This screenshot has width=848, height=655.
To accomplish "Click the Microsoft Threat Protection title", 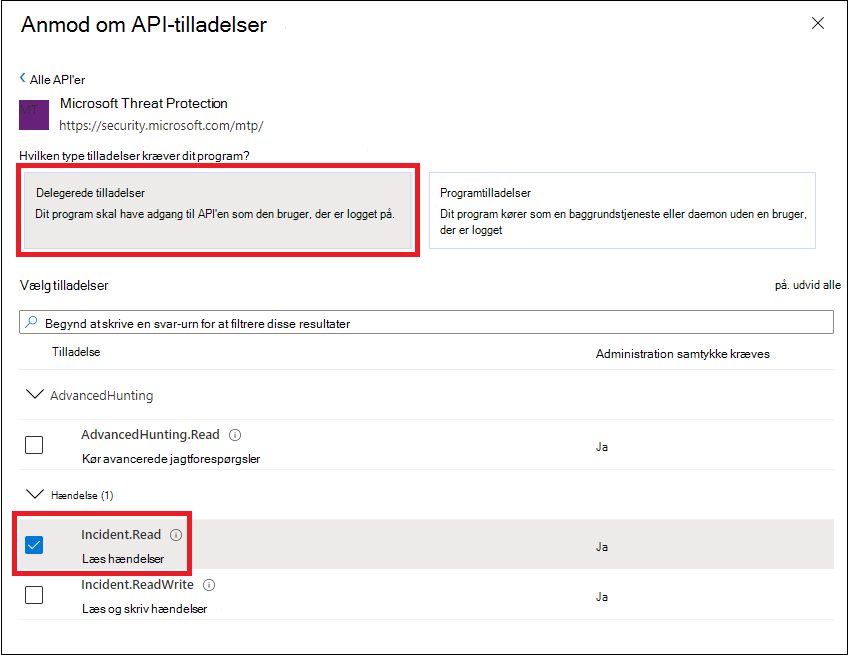I will (143, 103).
